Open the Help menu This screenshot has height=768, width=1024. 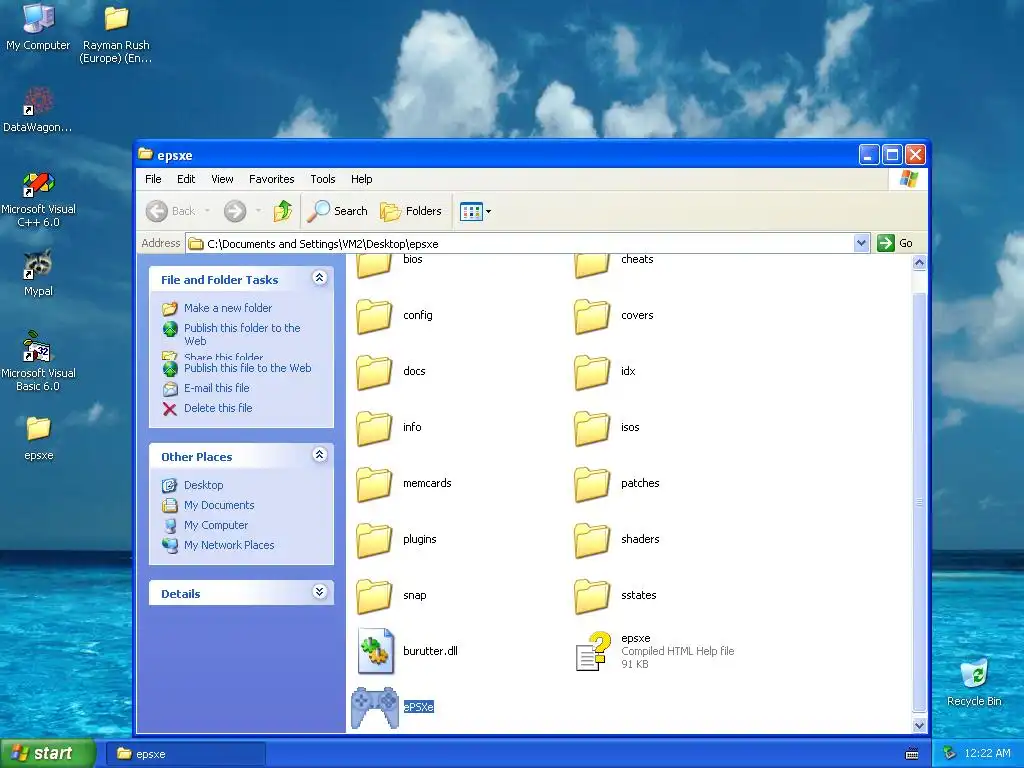tap(361, 179)
